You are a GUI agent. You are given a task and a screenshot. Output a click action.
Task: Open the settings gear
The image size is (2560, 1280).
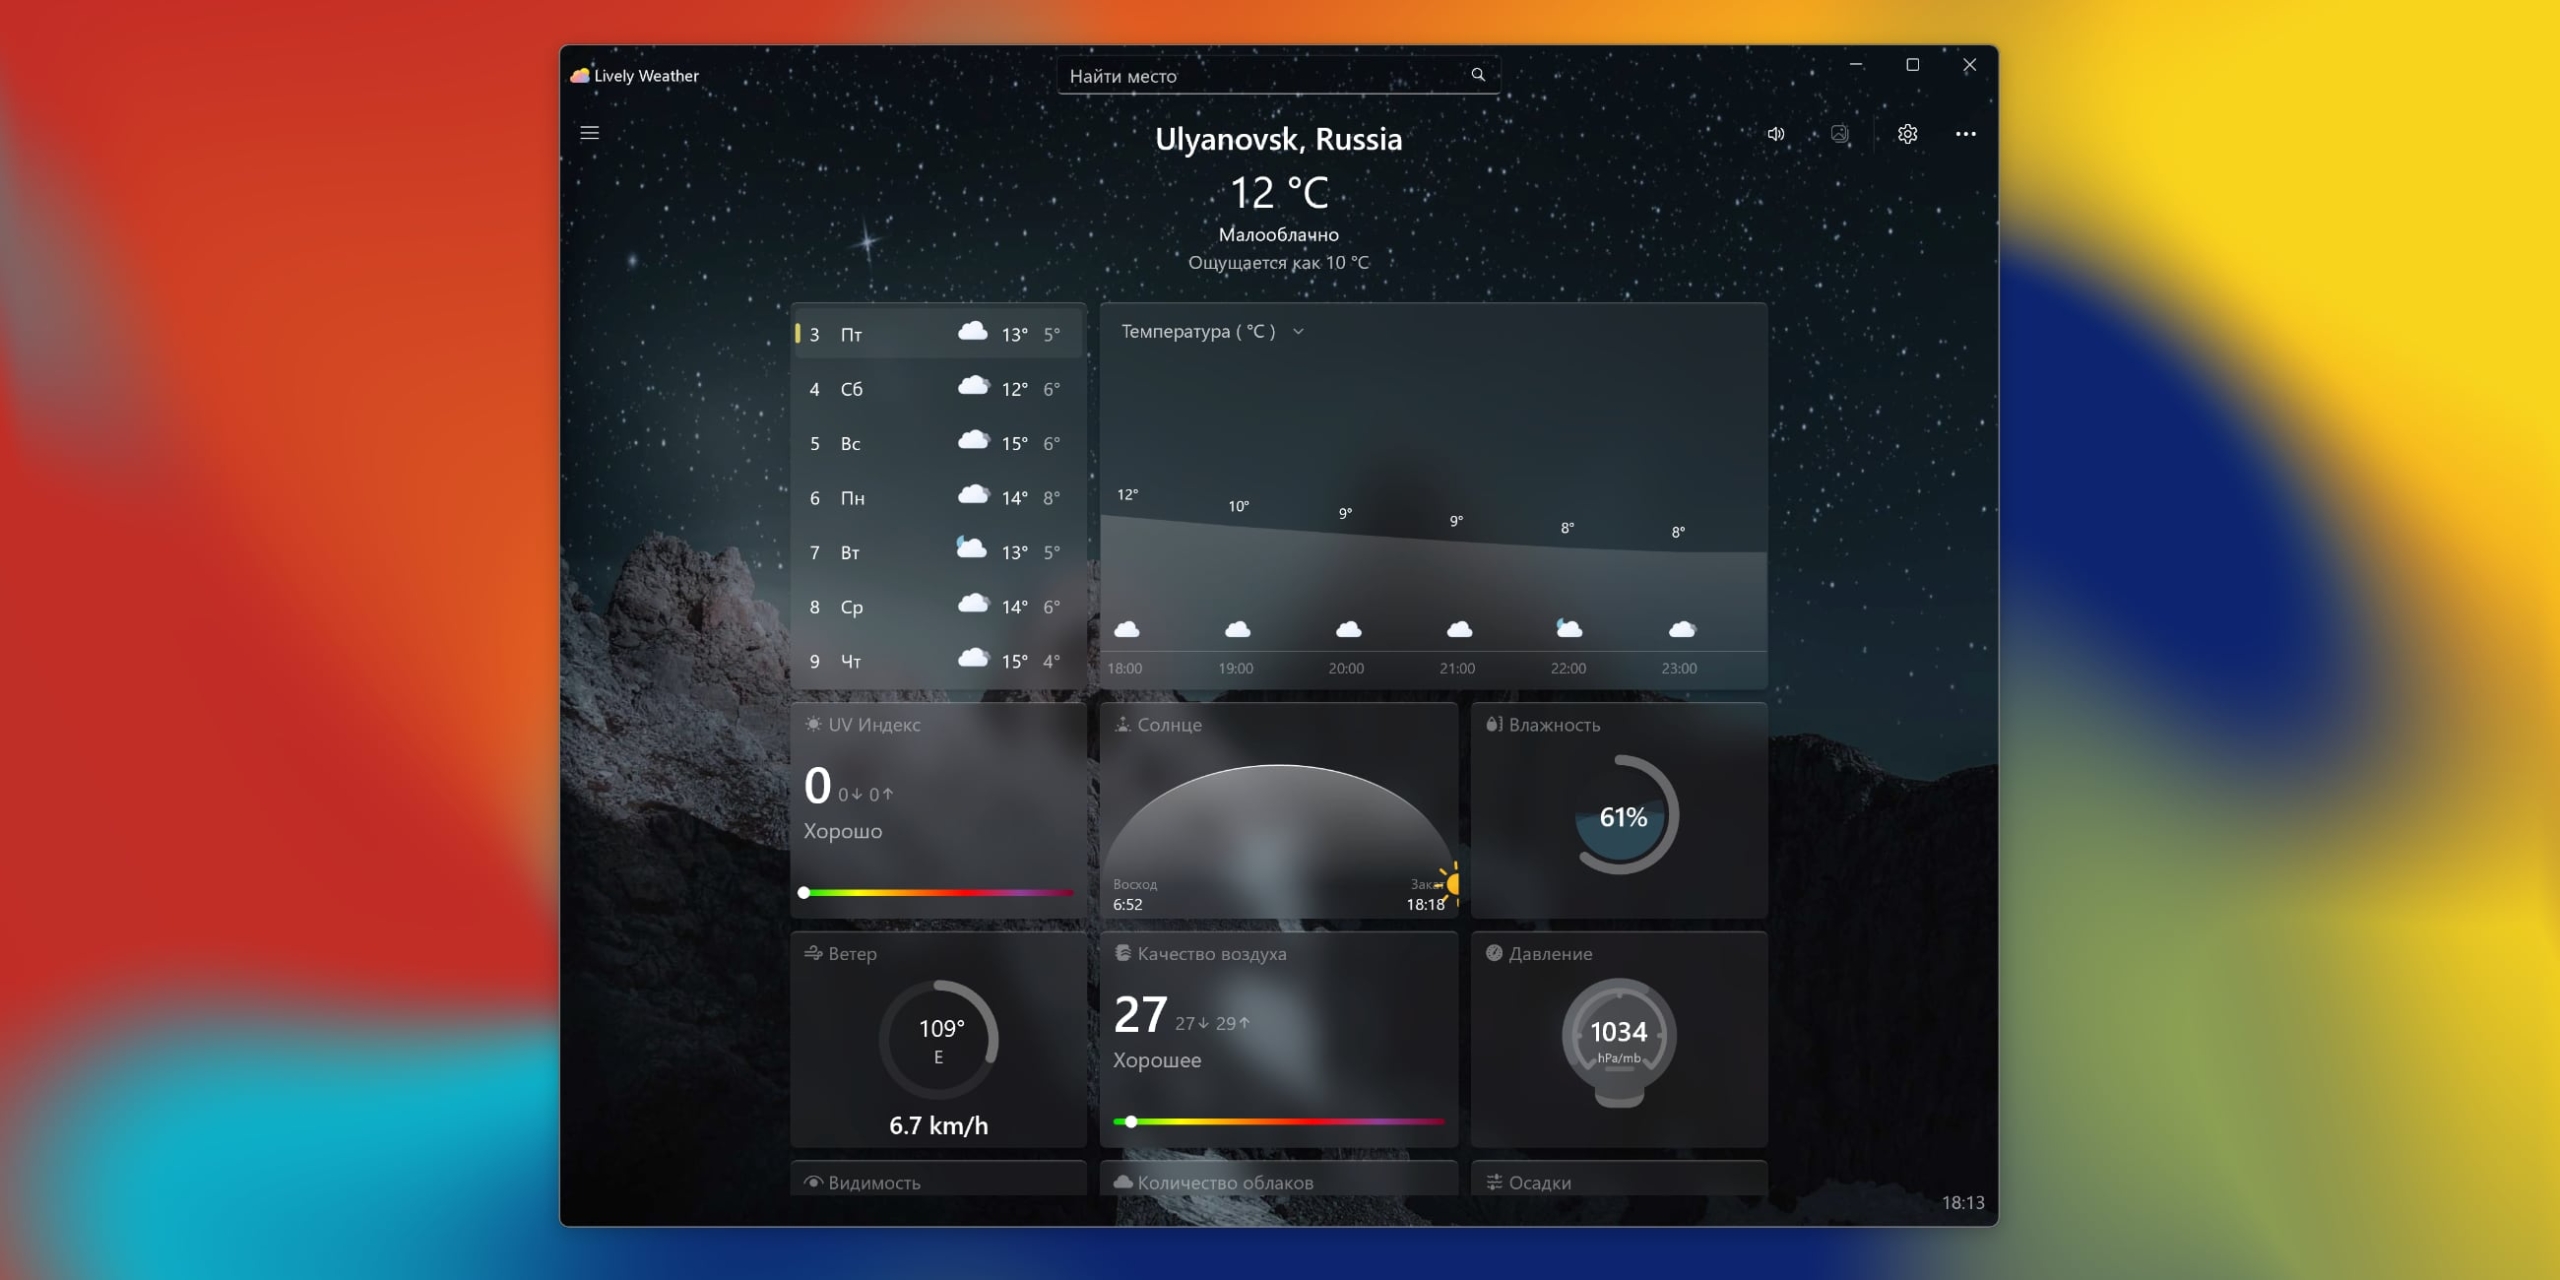[x=1907, y=133]
